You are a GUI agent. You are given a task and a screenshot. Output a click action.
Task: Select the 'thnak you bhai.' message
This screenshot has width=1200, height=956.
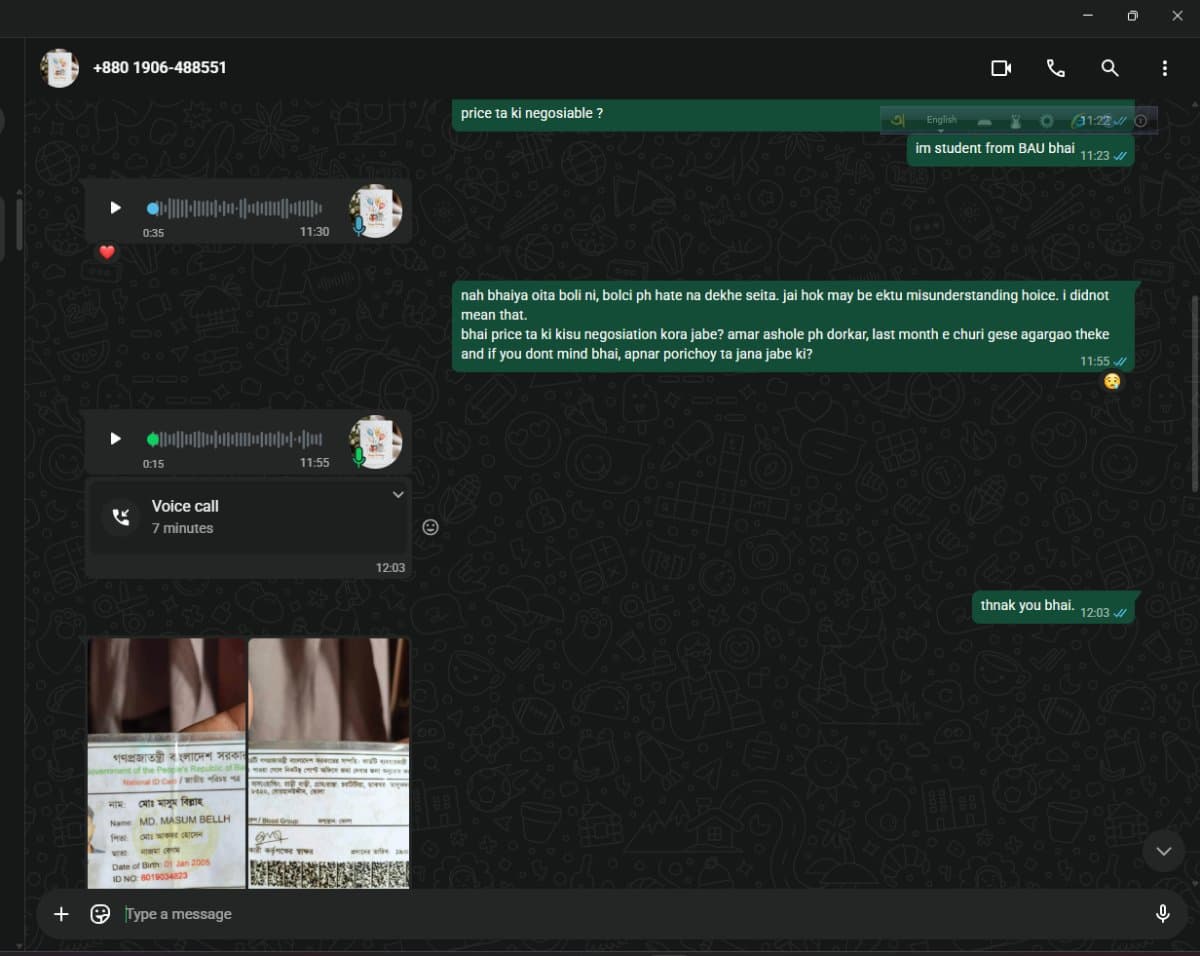coord(1054,607)
